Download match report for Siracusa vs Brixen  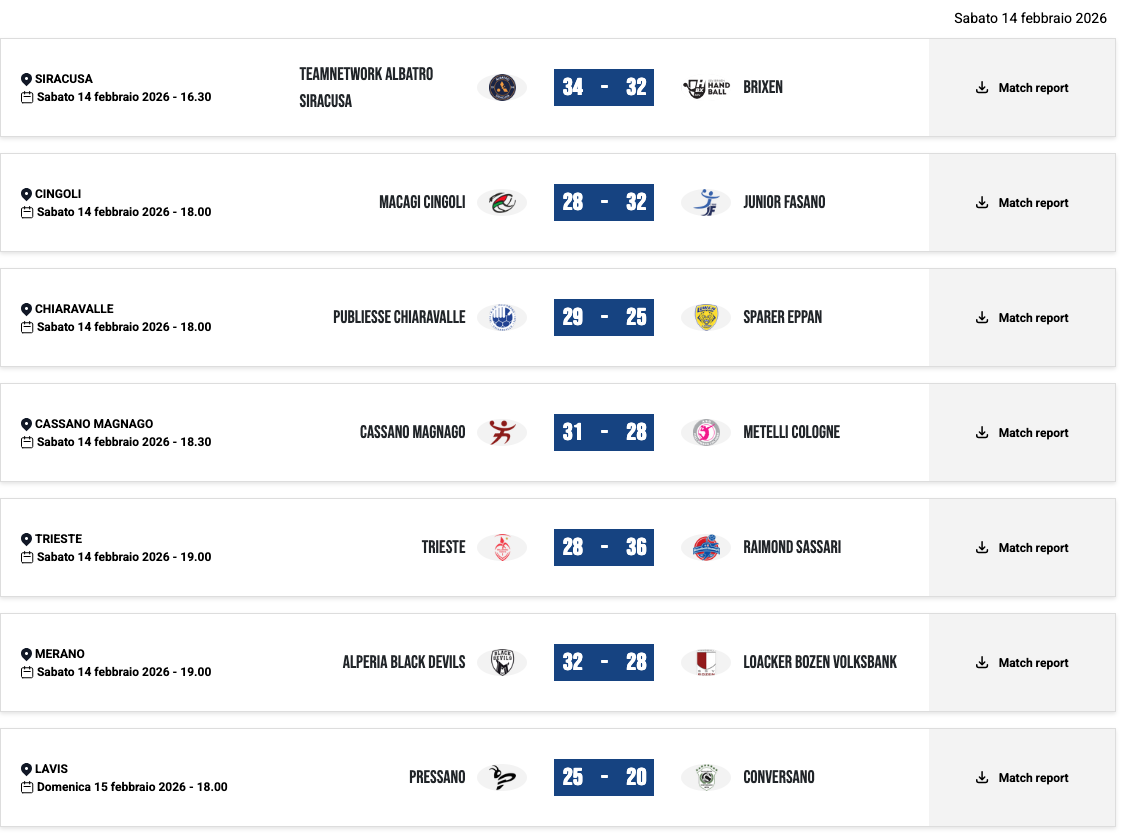point(1022,88)
